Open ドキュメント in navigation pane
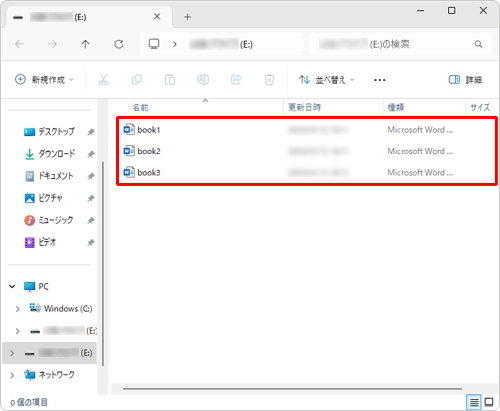The image size is (500, 411). (x=56, y=176)
